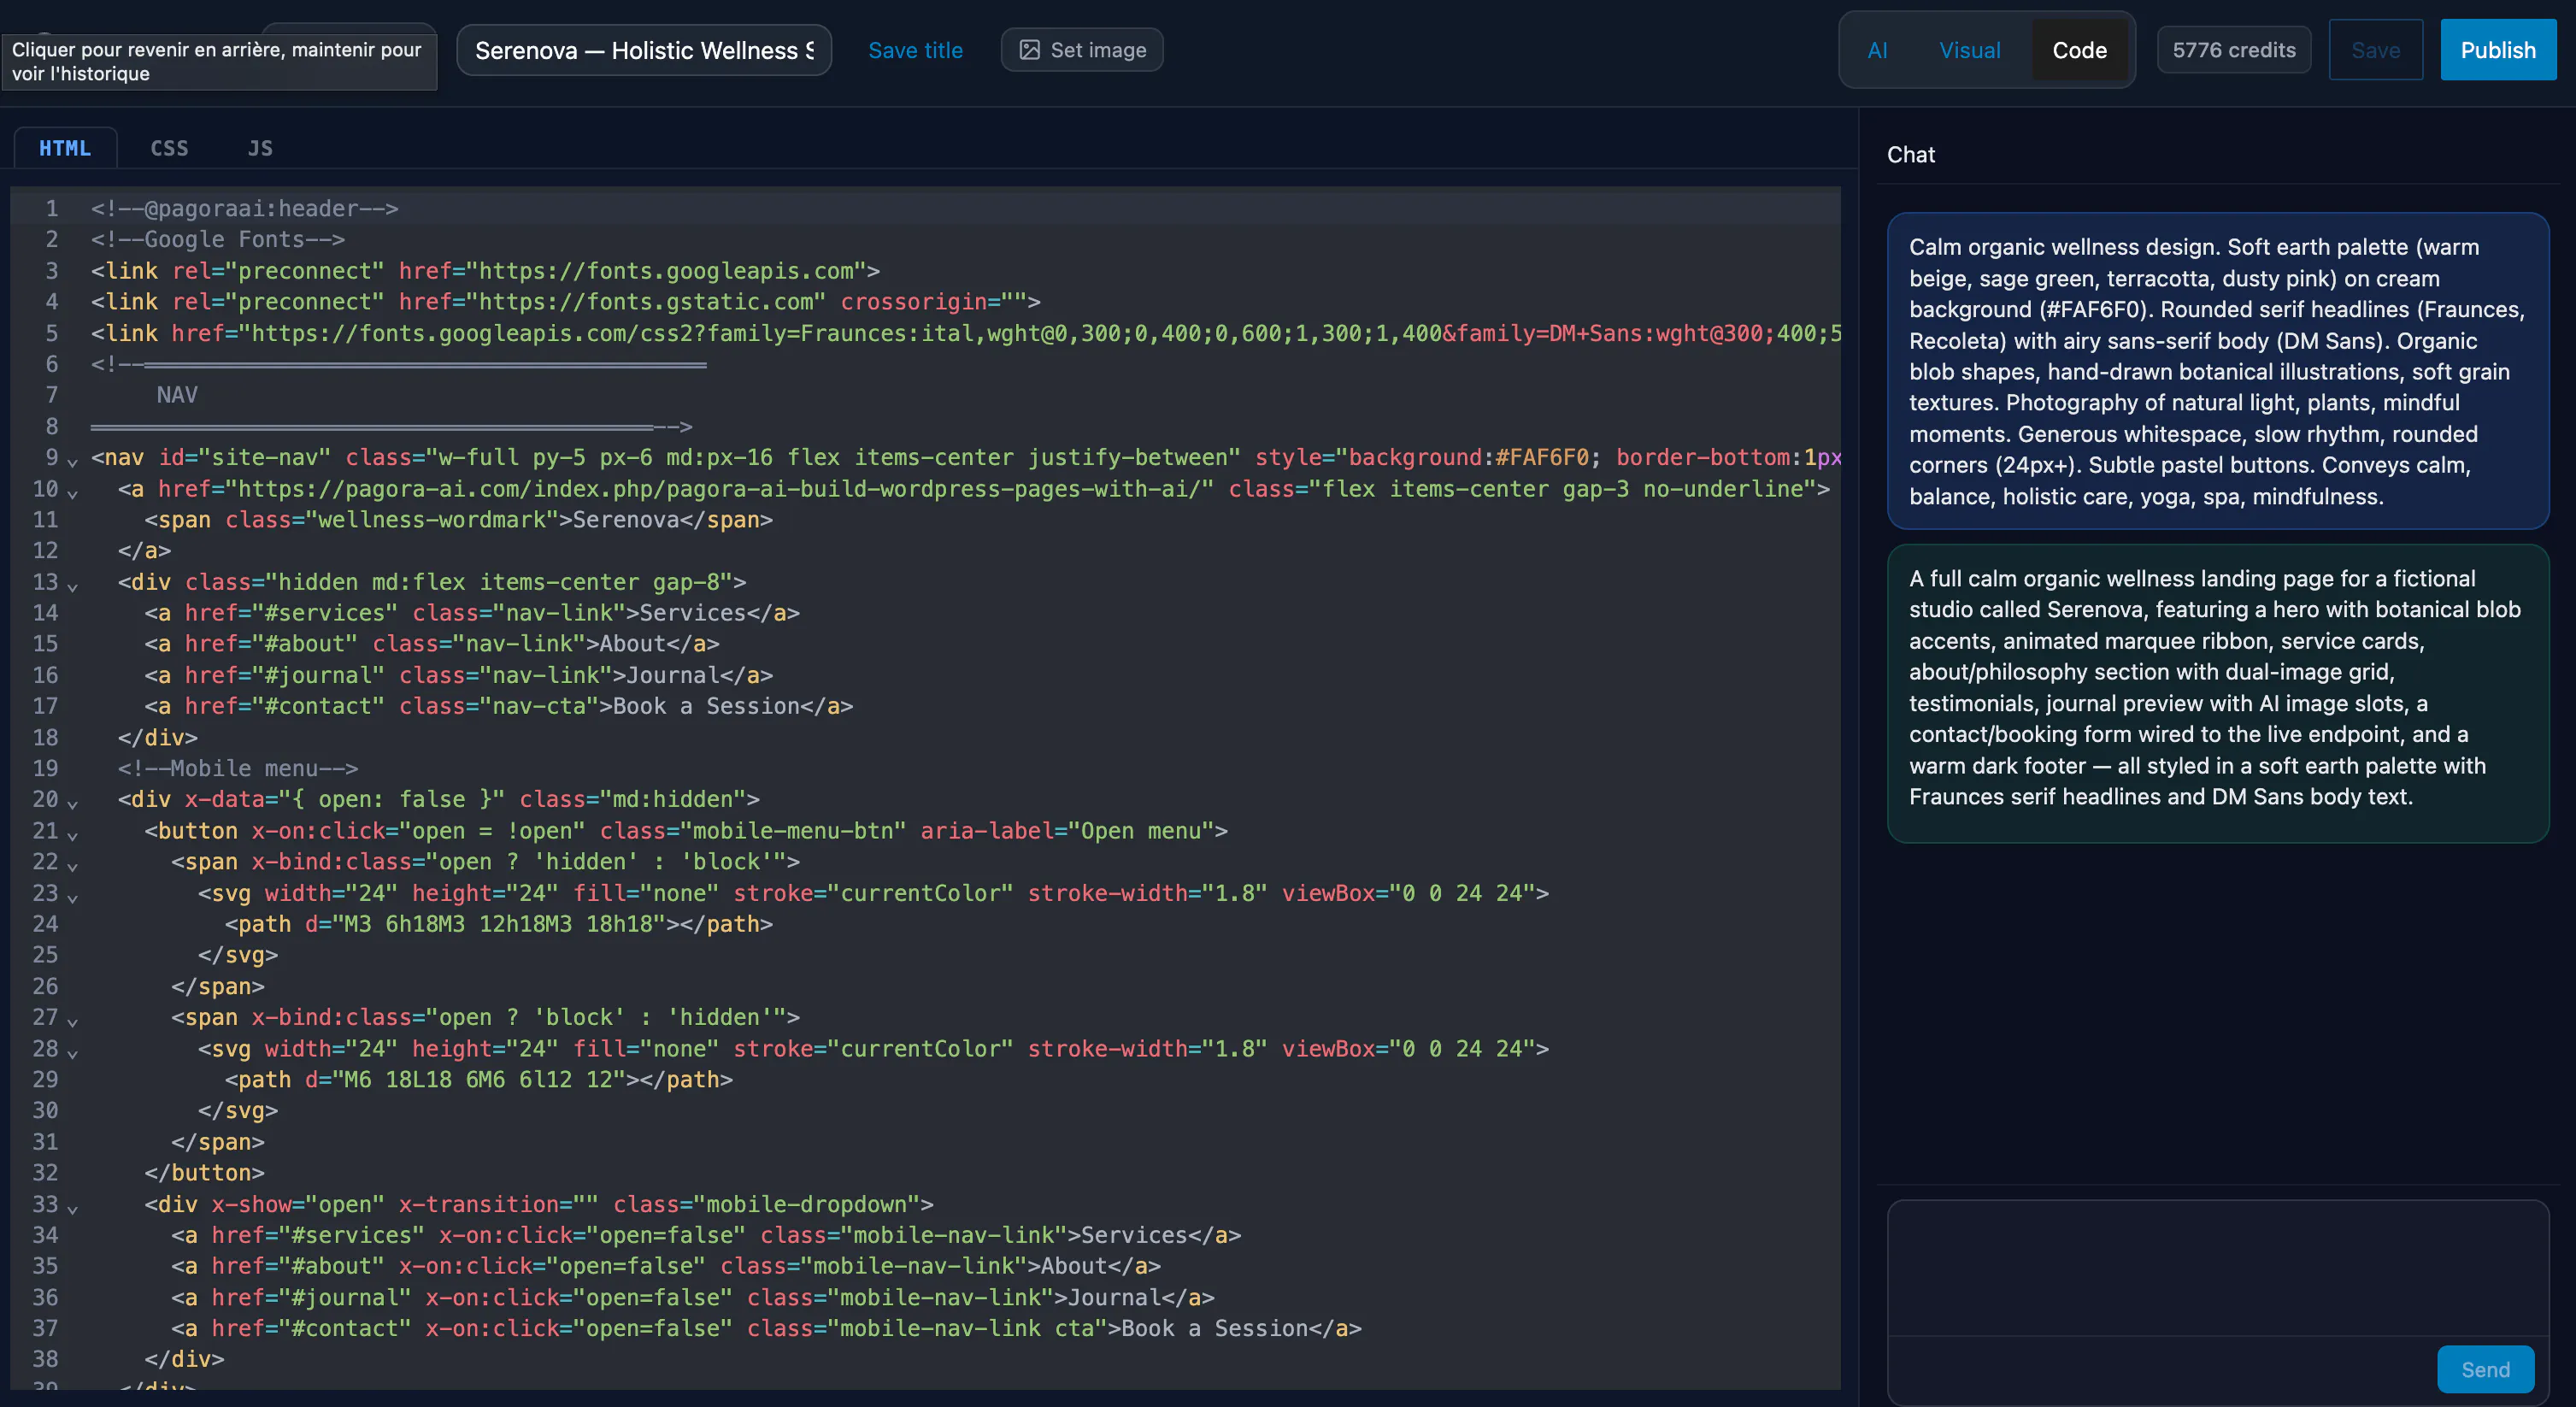This screenshot has width=2576, height=1407.
Task: Publish the page
Action: (x=2498, y=50)
